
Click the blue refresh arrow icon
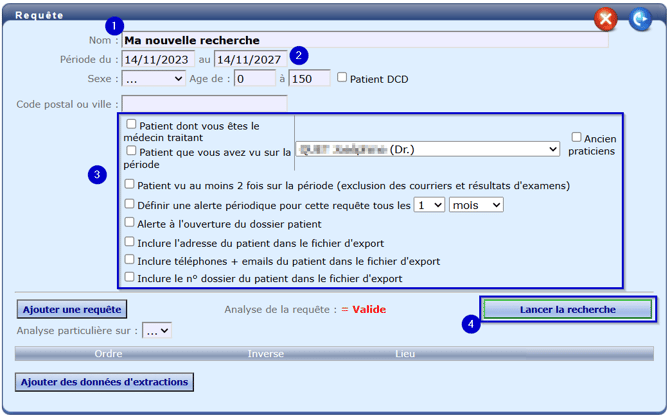[x=640, y=18]
